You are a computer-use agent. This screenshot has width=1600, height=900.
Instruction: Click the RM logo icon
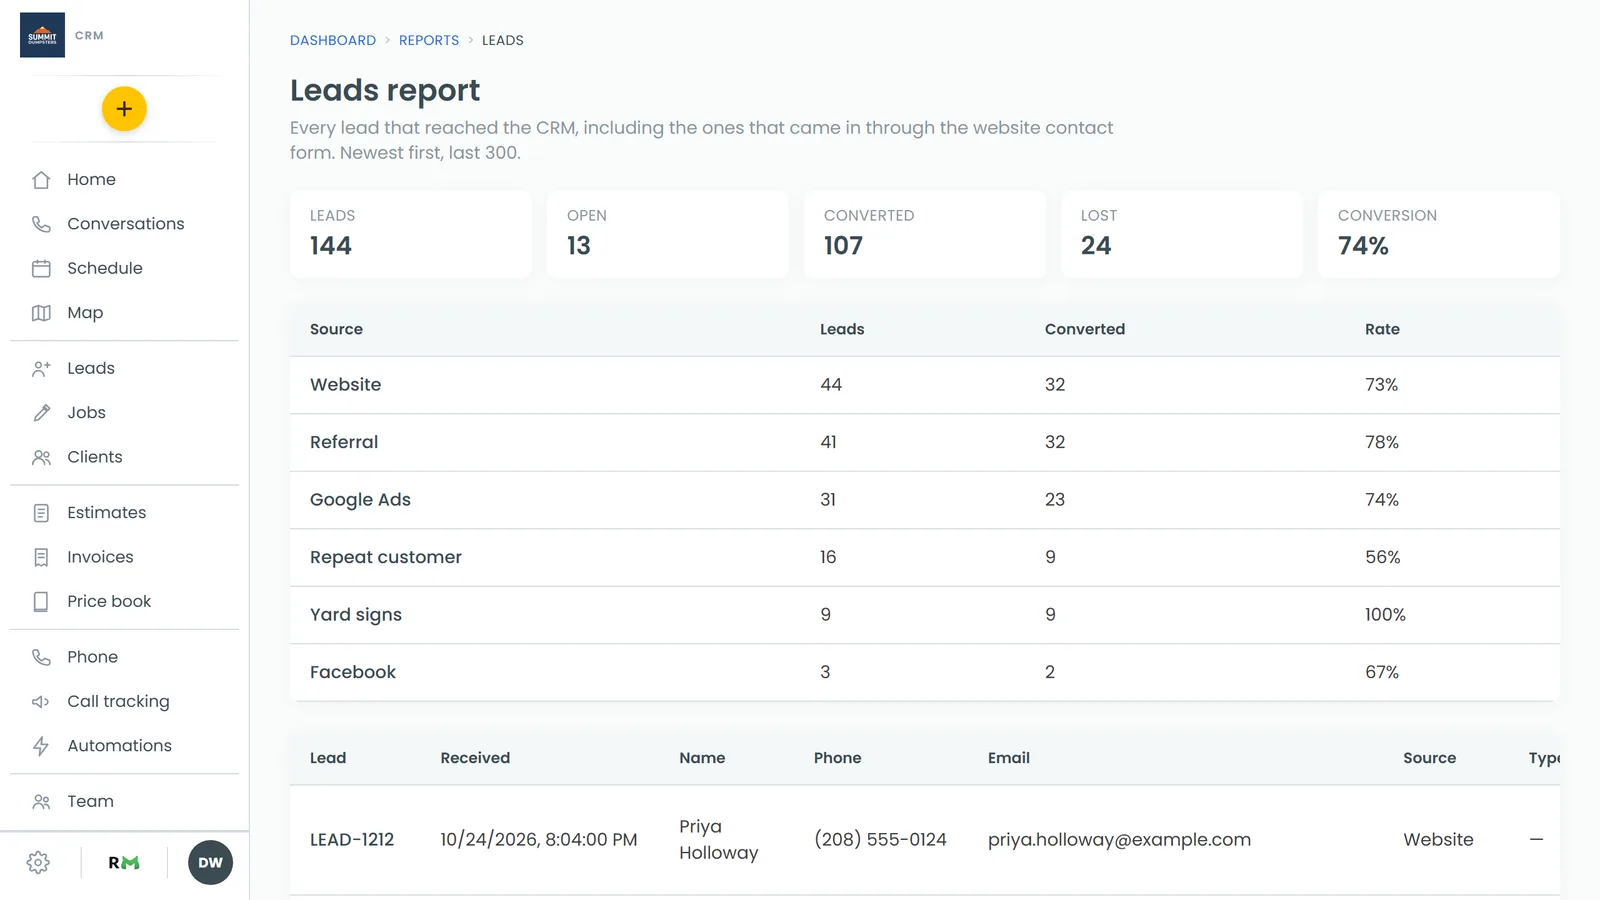[x=124, y=863]
